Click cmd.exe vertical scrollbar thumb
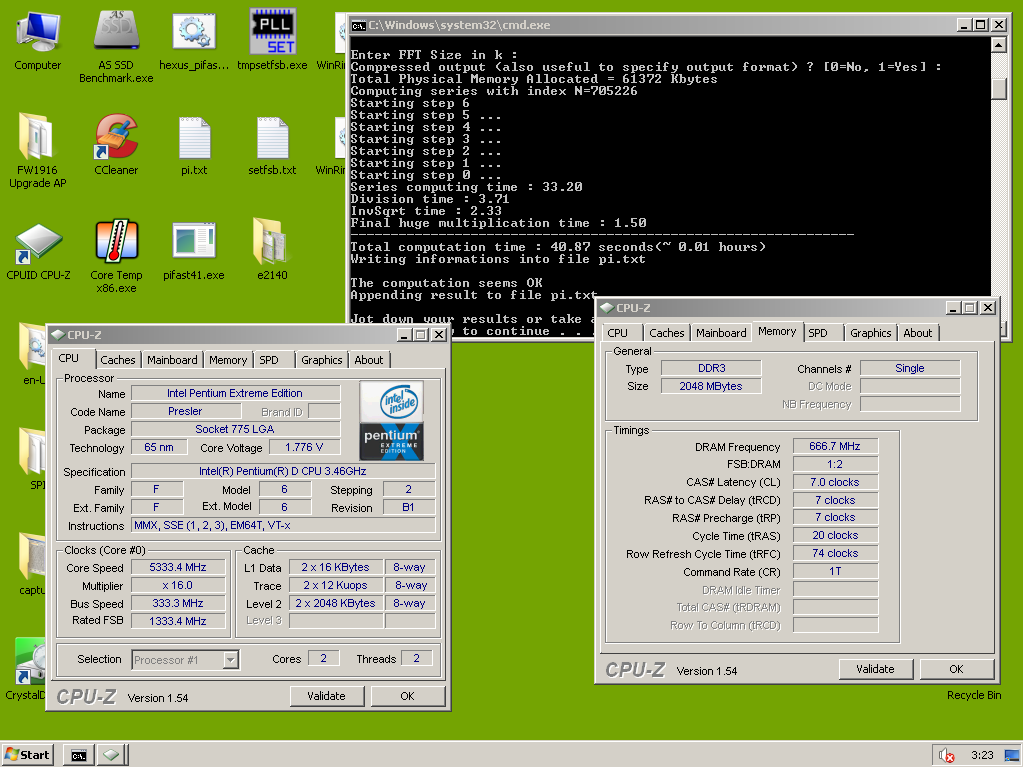This screenshot has width=1023, height=767. tap(998, 88)
